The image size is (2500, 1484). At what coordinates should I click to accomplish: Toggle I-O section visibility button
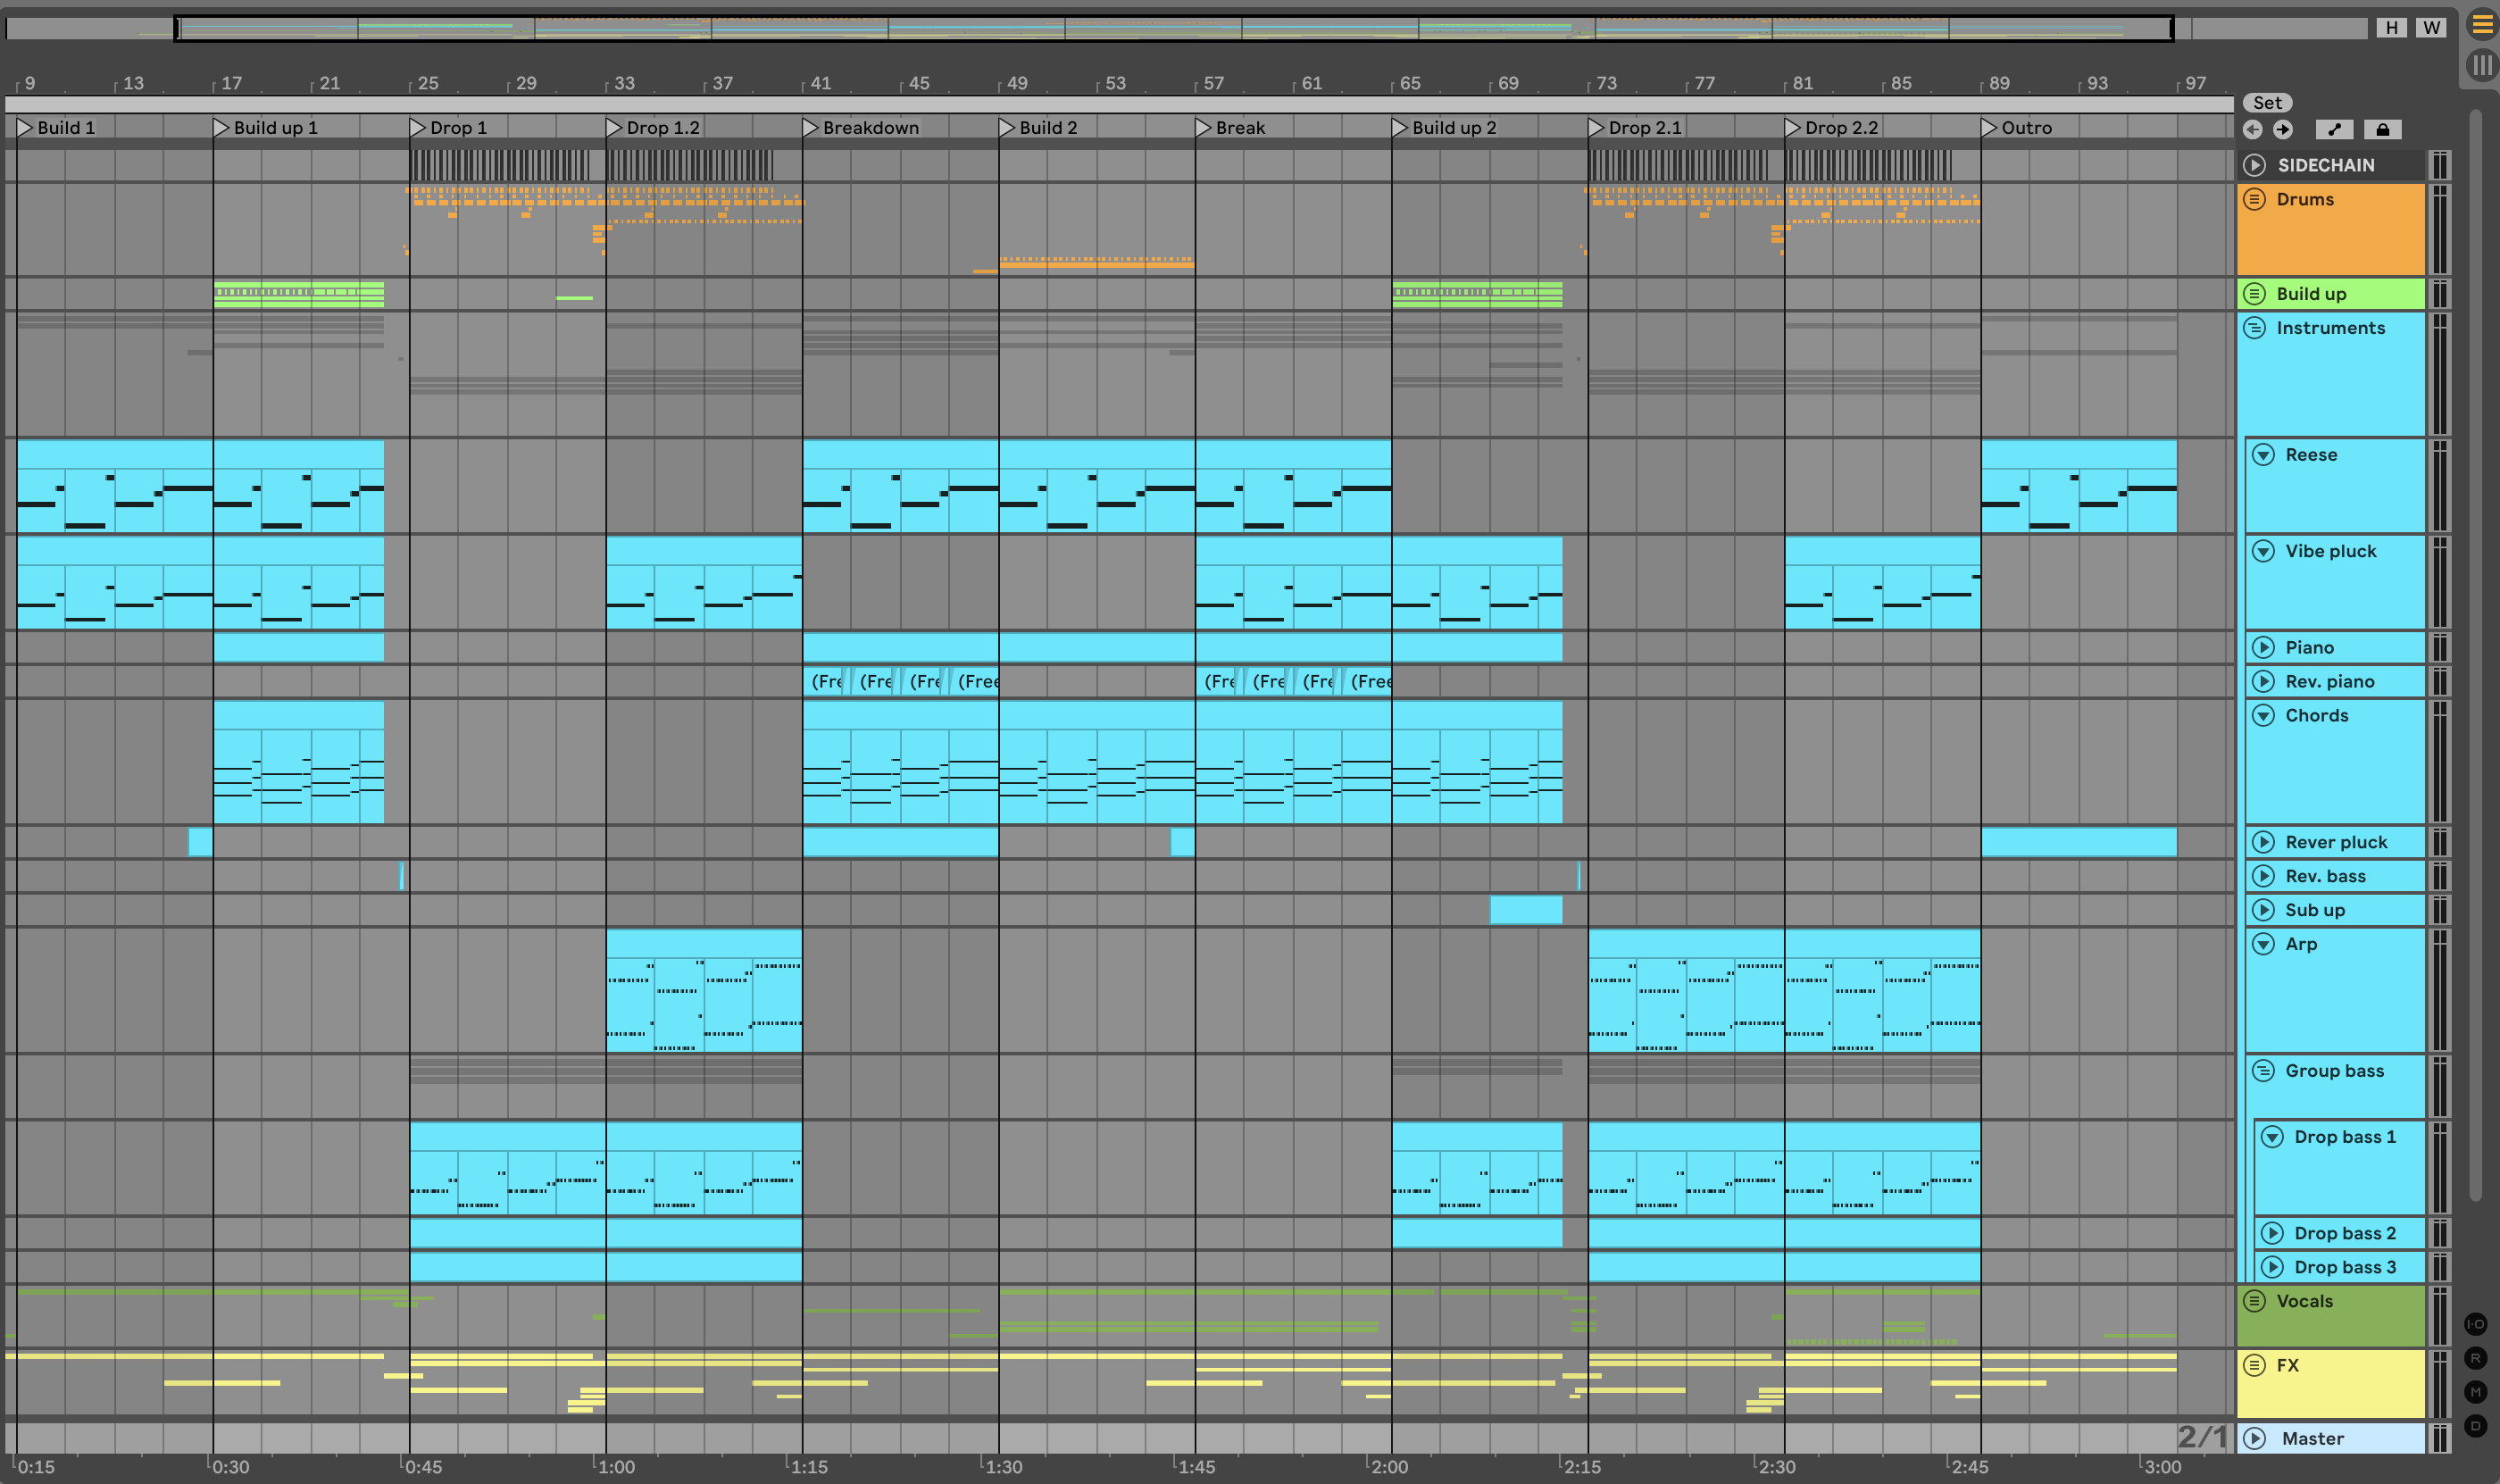(x=2475, y=1324)
